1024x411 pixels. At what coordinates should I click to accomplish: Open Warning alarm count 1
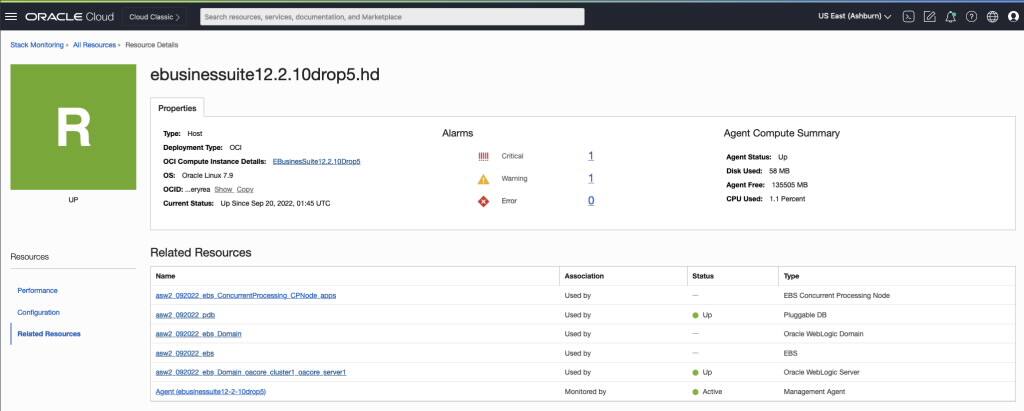(590, 178)
